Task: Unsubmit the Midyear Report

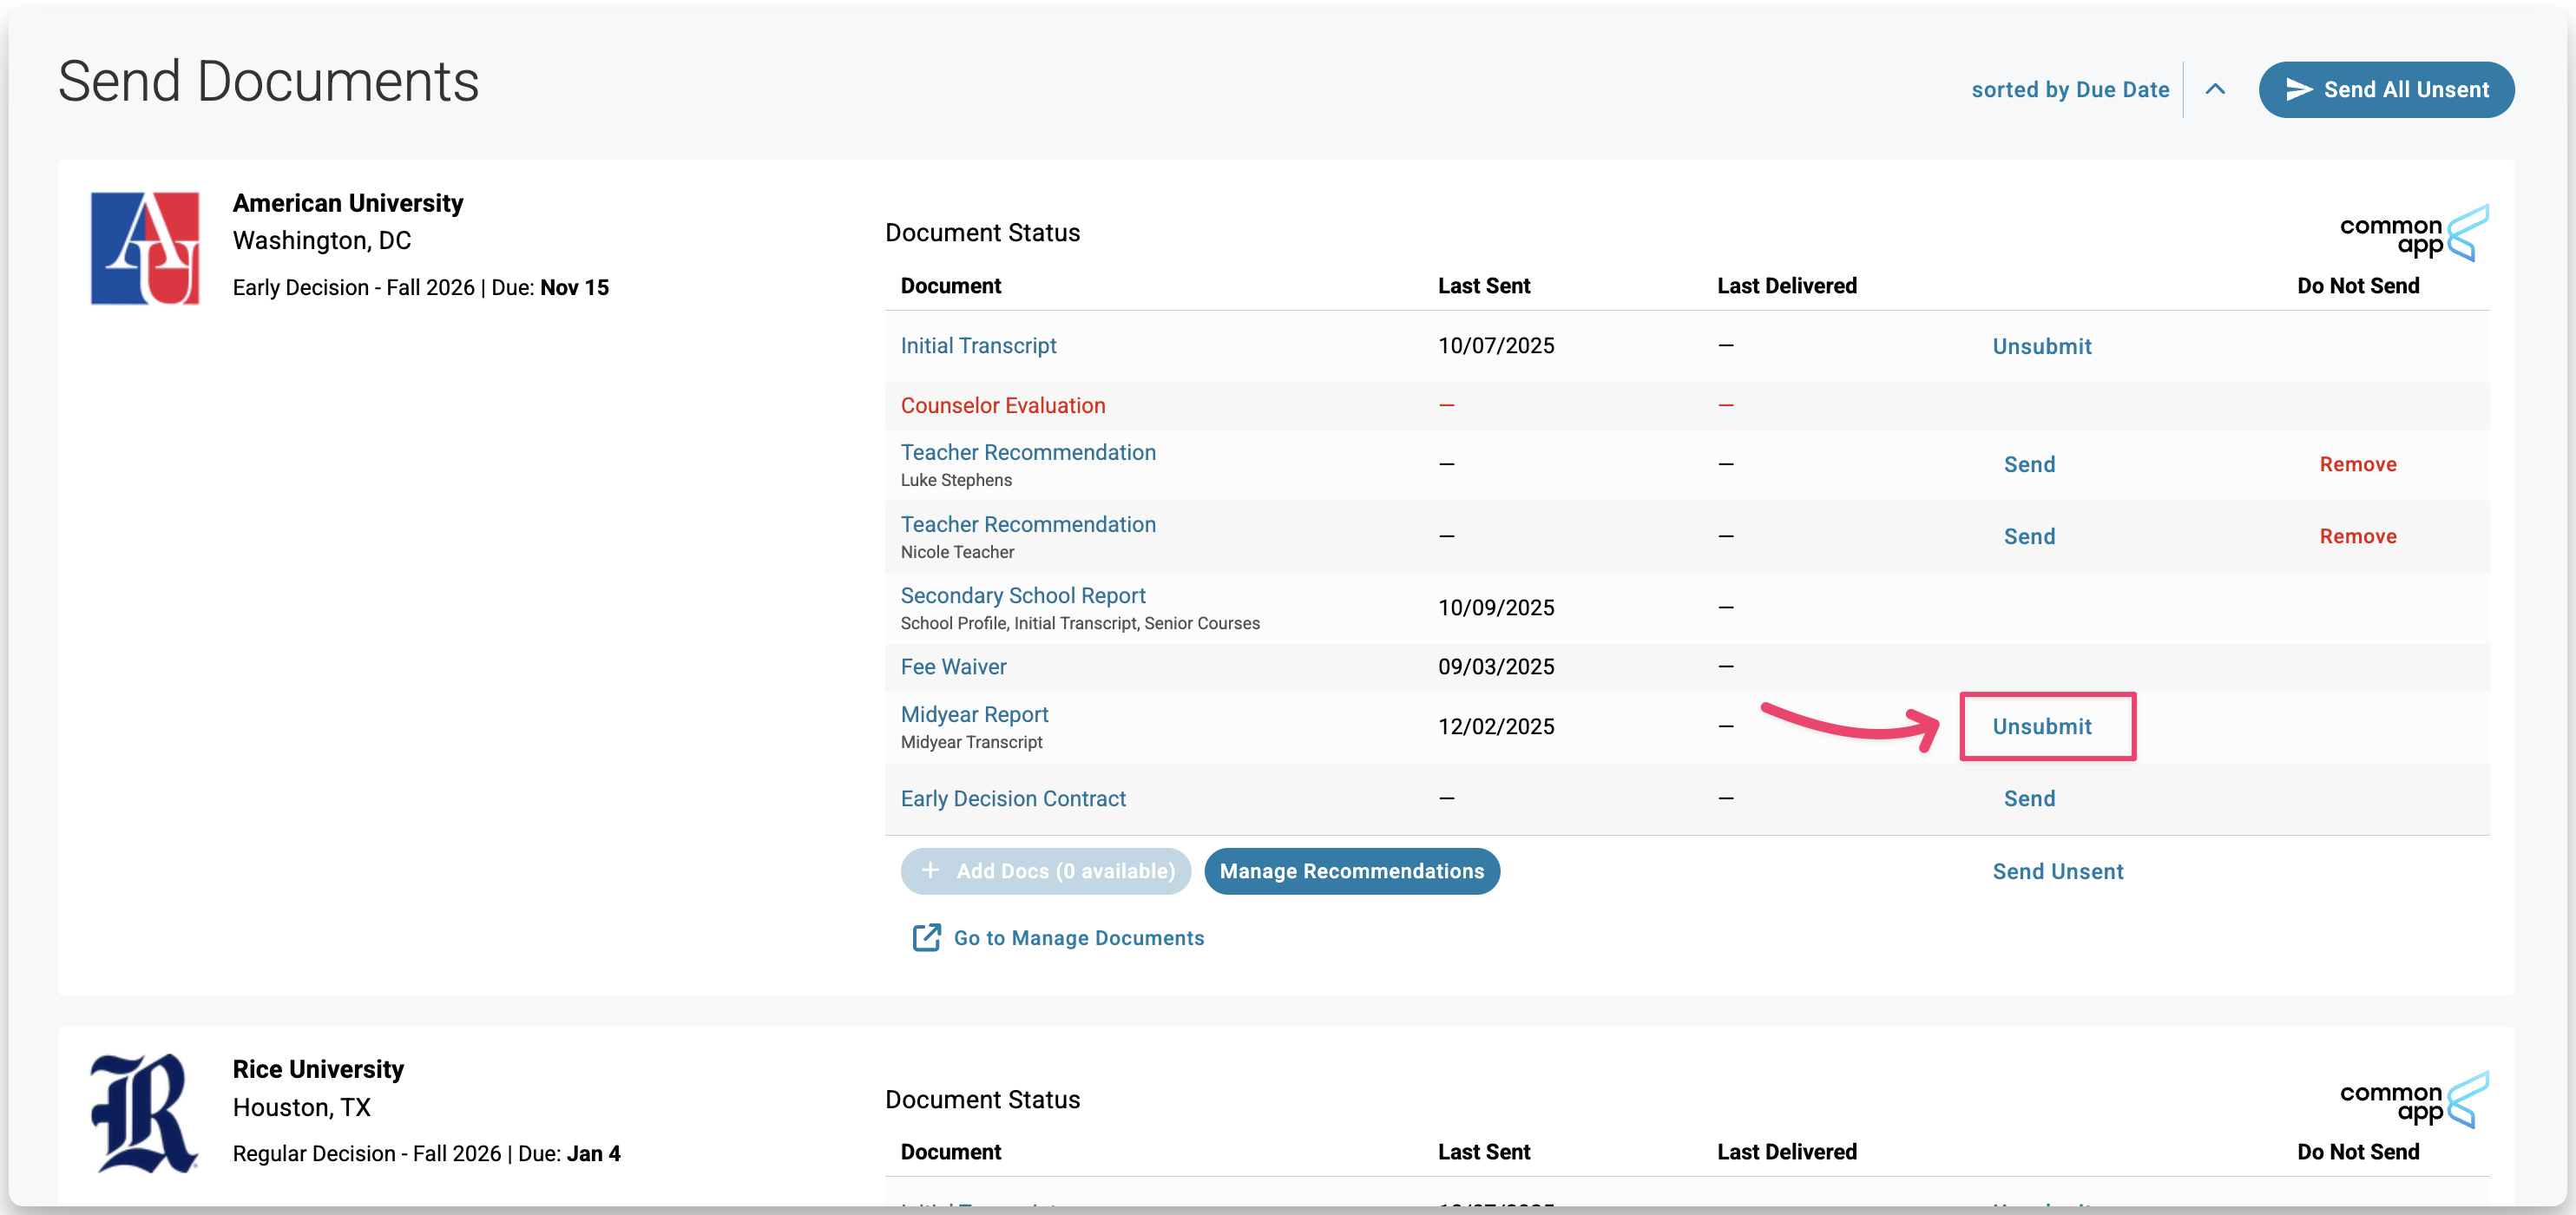Action: click(x=2041, y=726)
